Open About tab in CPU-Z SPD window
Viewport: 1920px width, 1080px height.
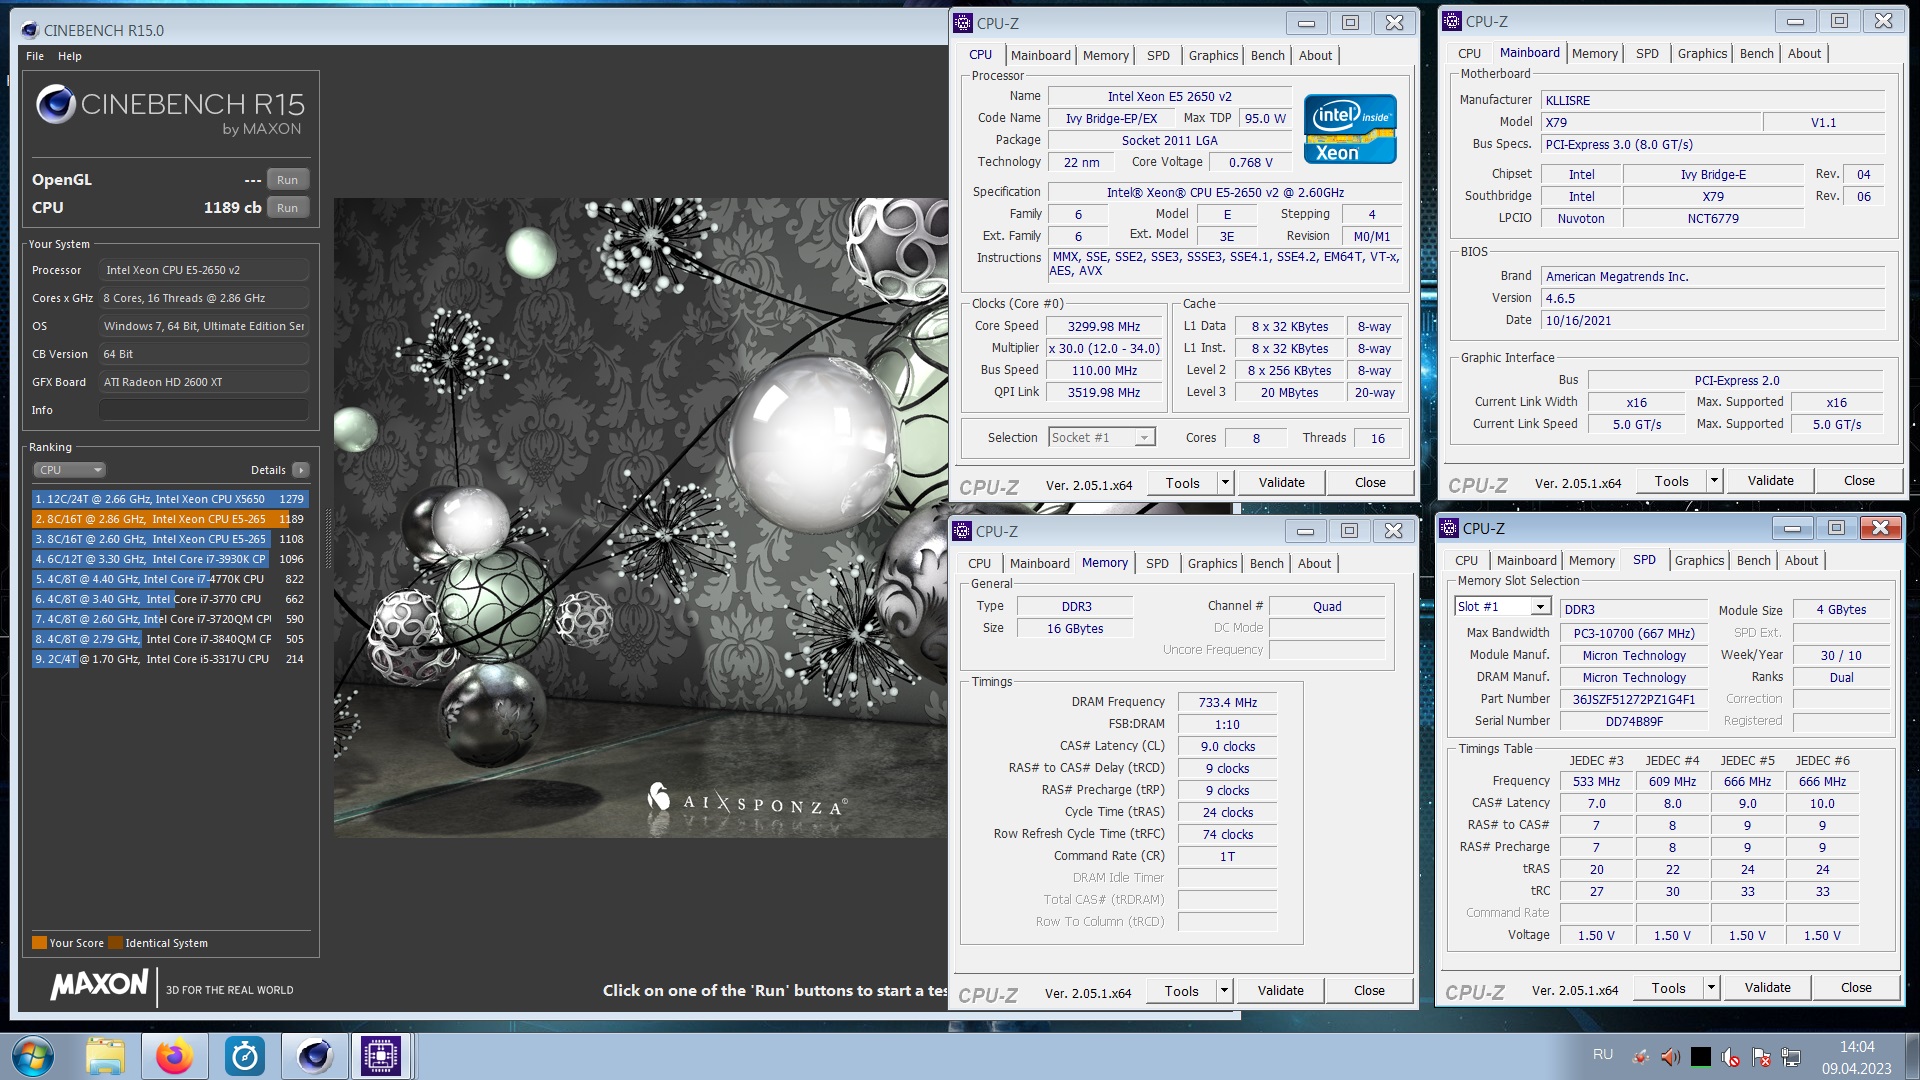tap(1801, 561)
